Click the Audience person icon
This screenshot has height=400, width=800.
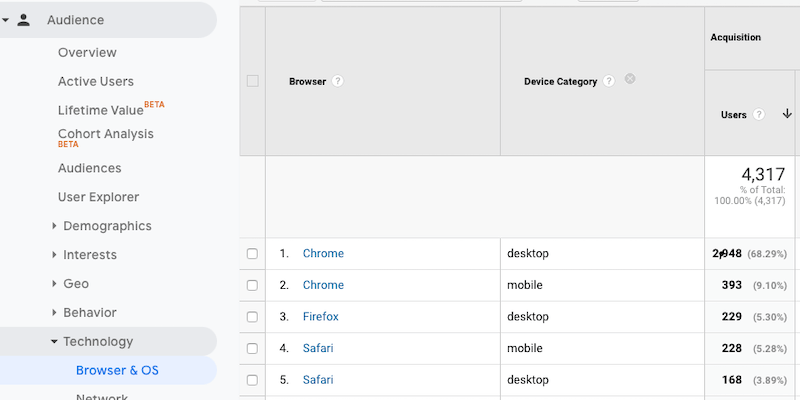pyautogui.click(x=24, y=20)
